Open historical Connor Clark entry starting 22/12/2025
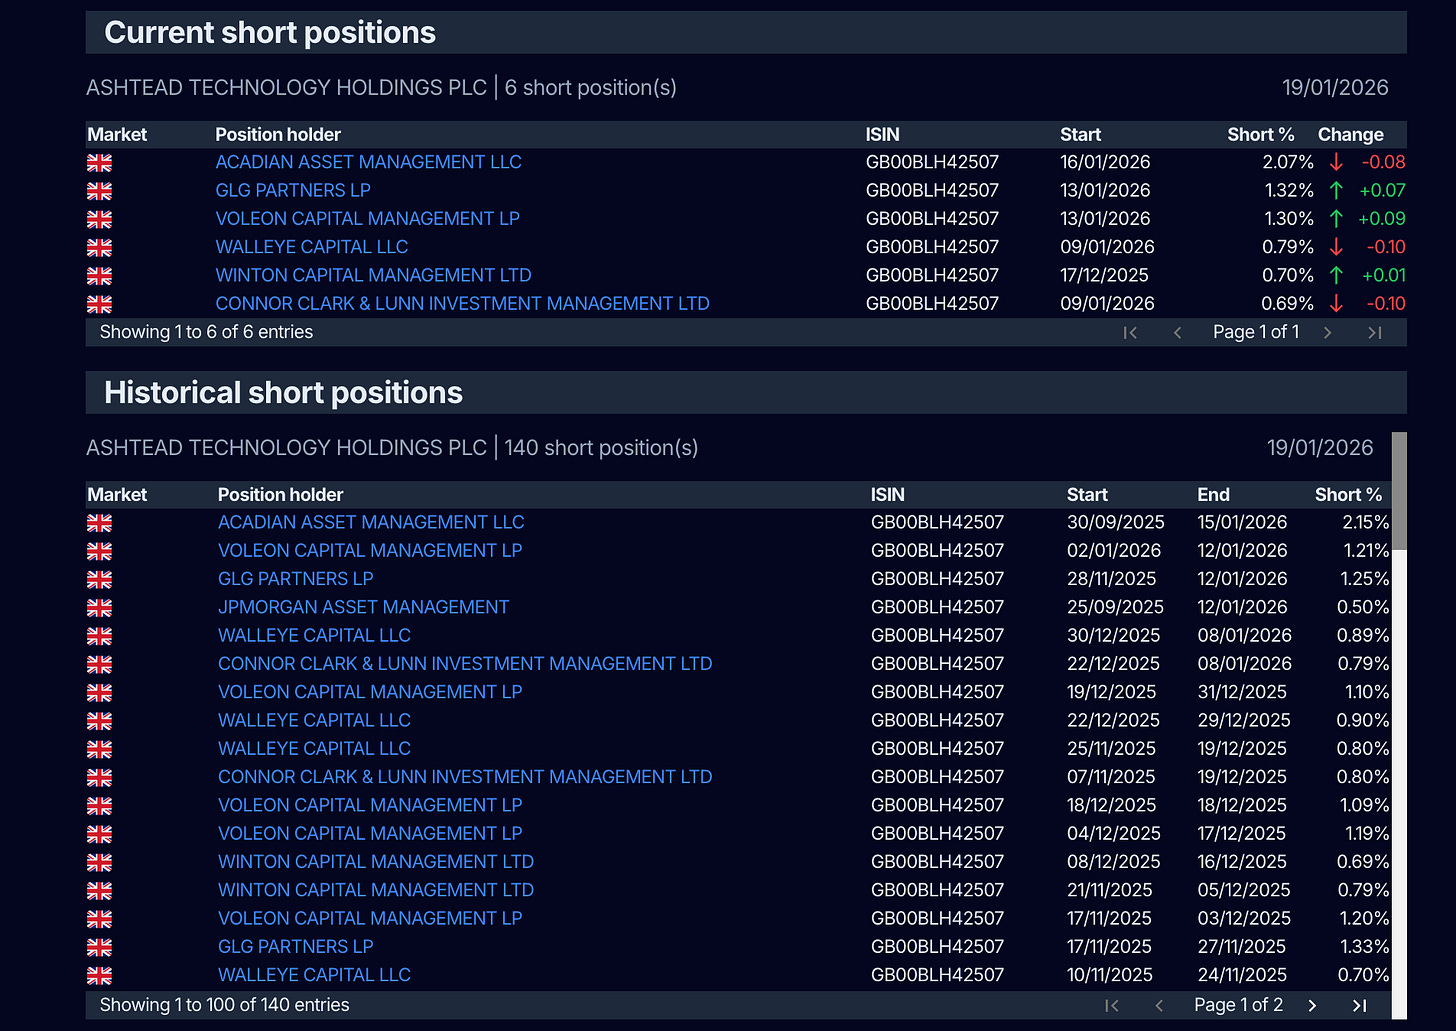 tap(465, 663)
